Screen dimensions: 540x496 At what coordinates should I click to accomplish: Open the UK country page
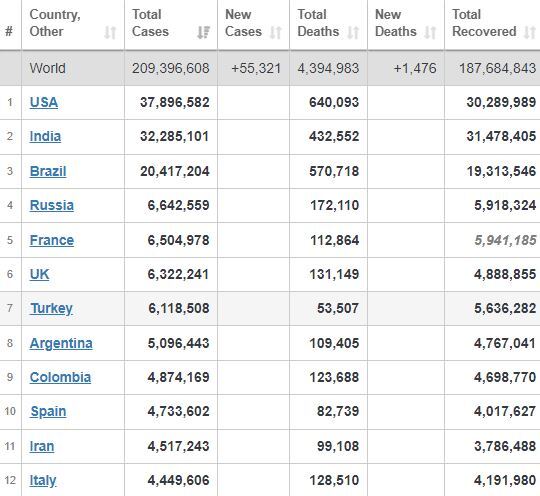tap(39, 274)
